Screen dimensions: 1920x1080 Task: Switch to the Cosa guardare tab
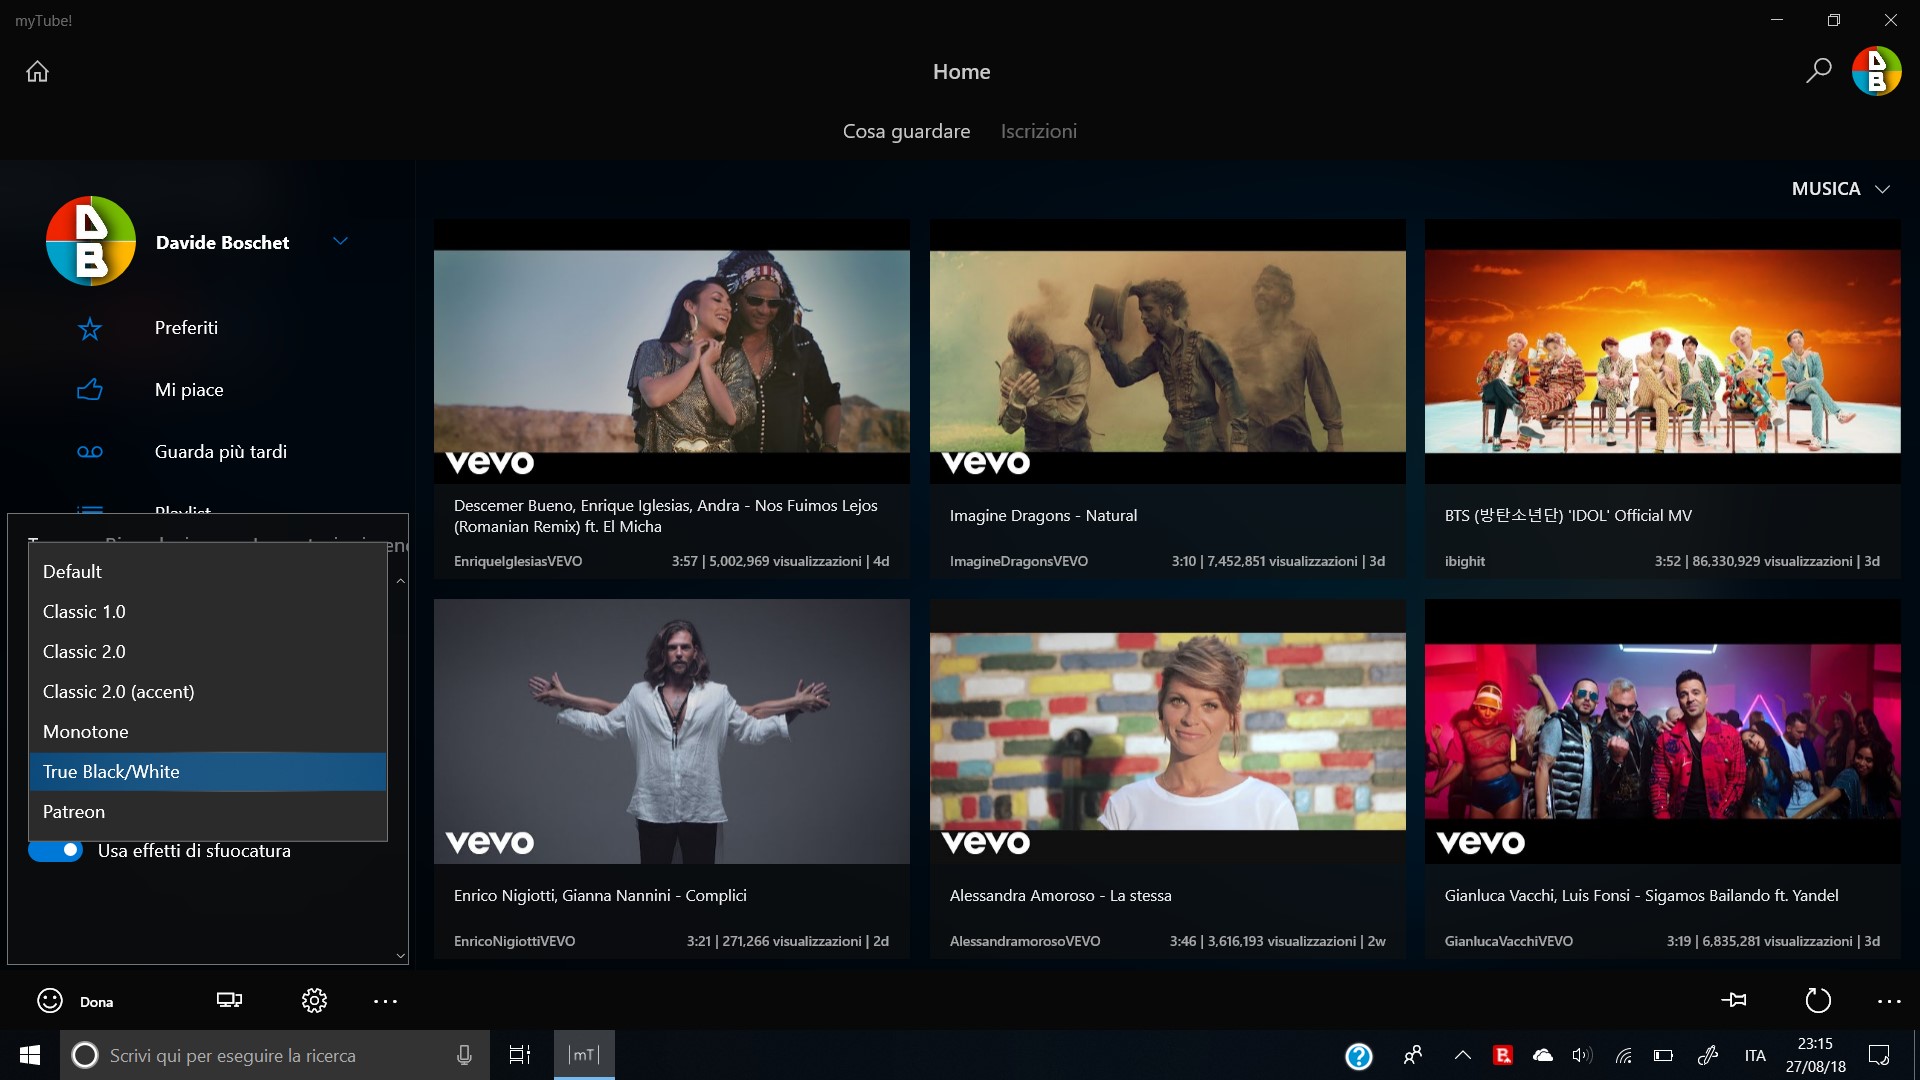(x=906, y=131)
